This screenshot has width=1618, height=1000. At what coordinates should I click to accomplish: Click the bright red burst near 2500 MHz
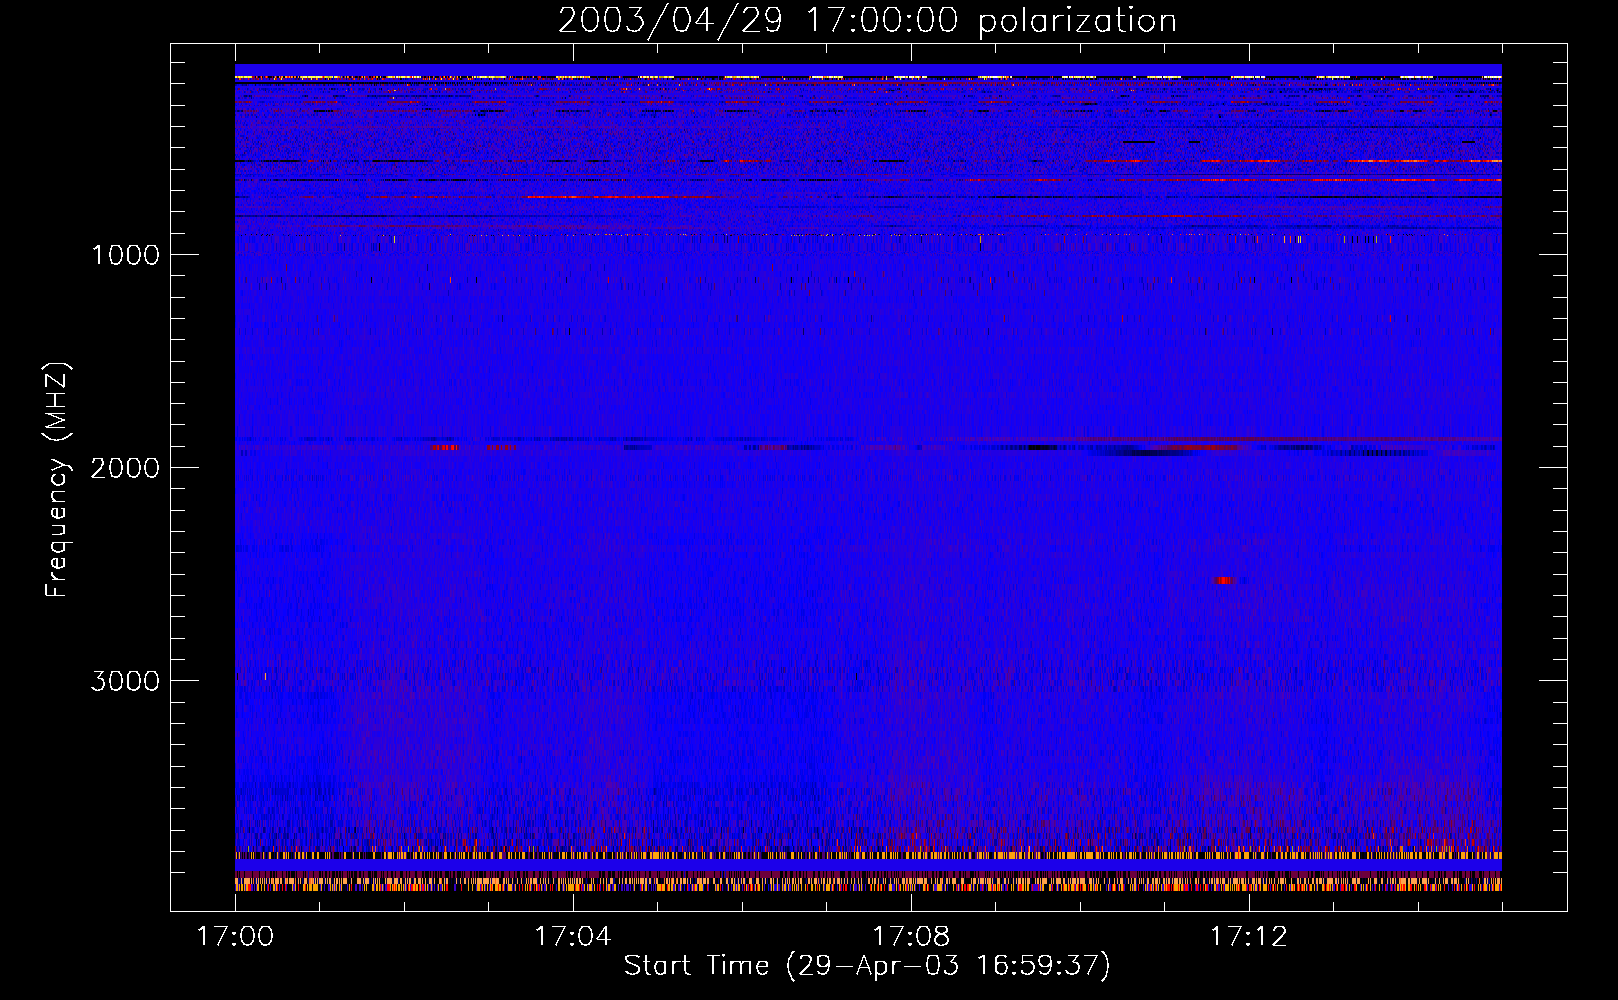[x=1225, y=580]
